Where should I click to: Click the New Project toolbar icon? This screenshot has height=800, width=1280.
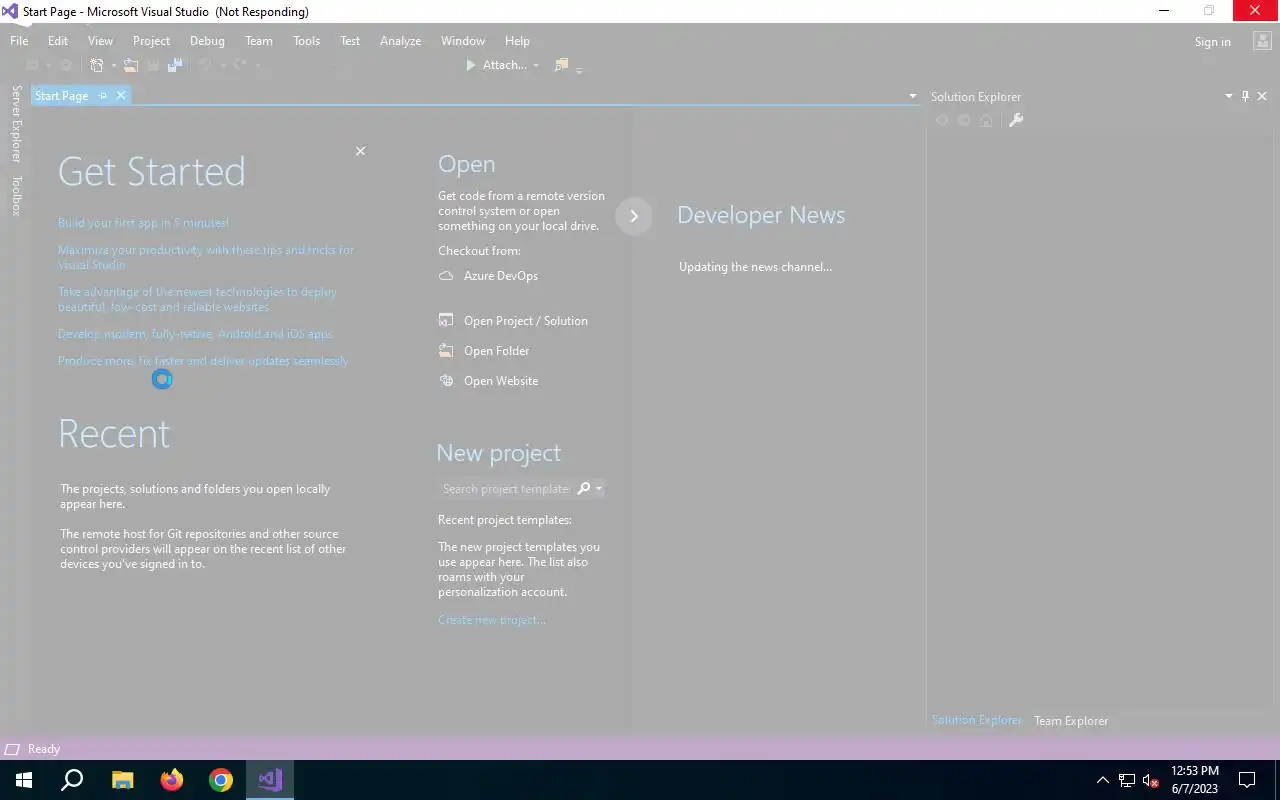tap(97, 65)
